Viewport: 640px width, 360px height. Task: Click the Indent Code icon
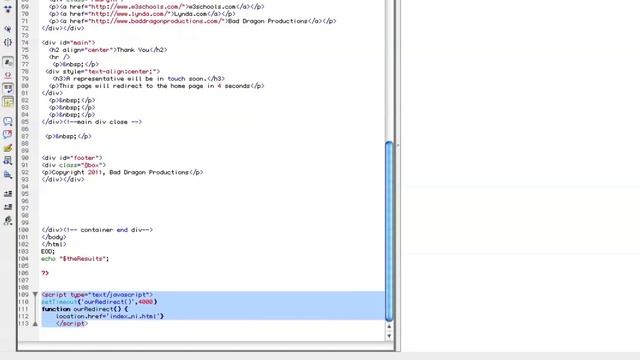(8, 193)
